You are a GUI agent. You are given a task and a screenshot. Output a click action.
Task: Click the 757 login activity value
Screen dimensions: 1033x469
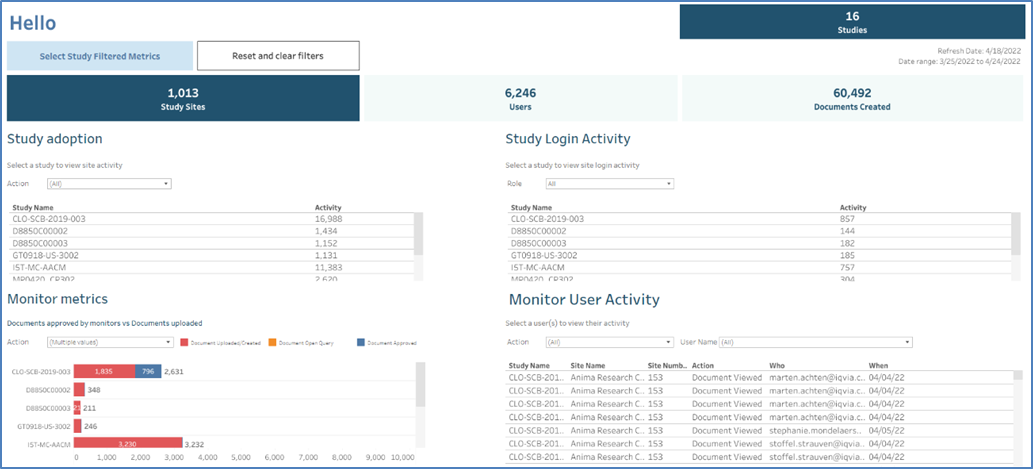tap(847, 267)
